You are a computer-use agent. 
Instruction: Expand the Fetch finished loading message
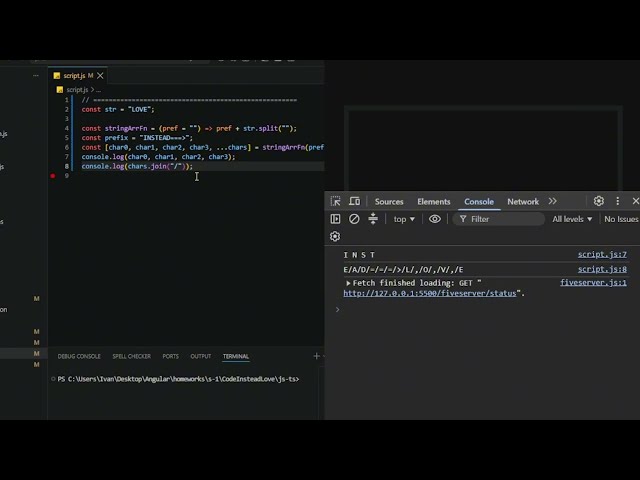click(348, 283)
